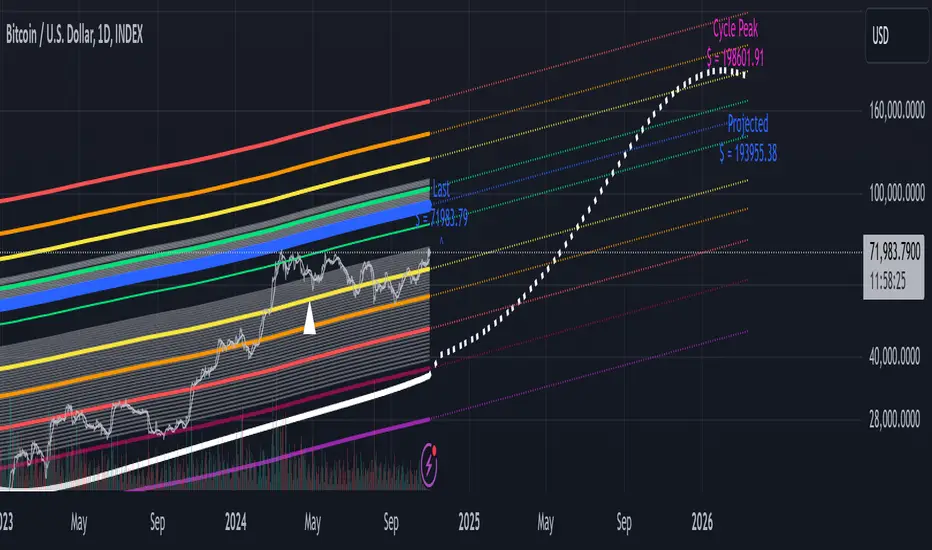Click the current price tag 71,983.7900
Viewport: 932px width, 550px height.
895,252
